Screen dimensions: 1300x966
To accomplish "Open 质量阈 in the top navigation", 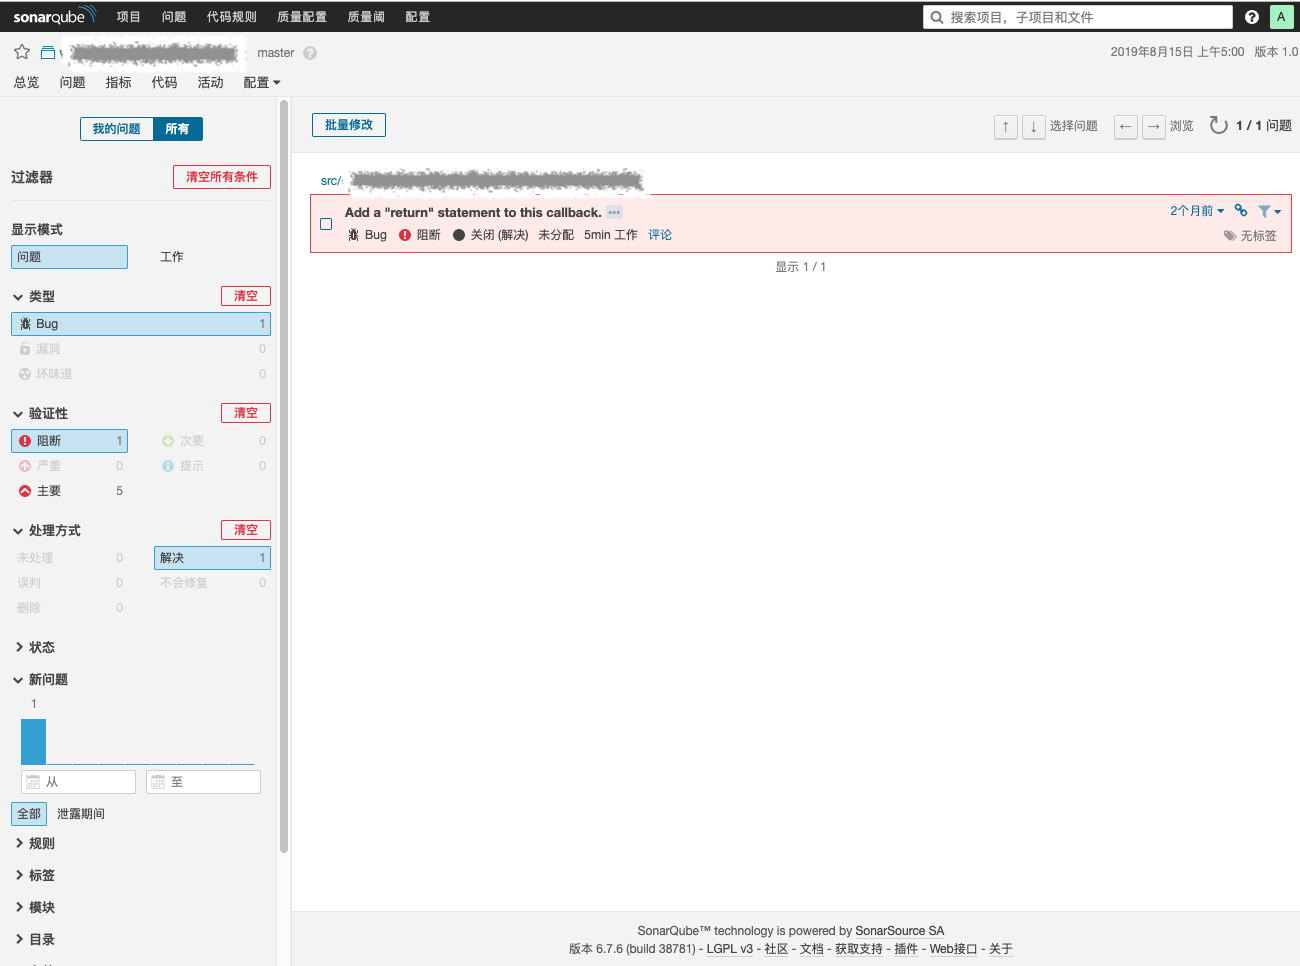I will point(366,17).
